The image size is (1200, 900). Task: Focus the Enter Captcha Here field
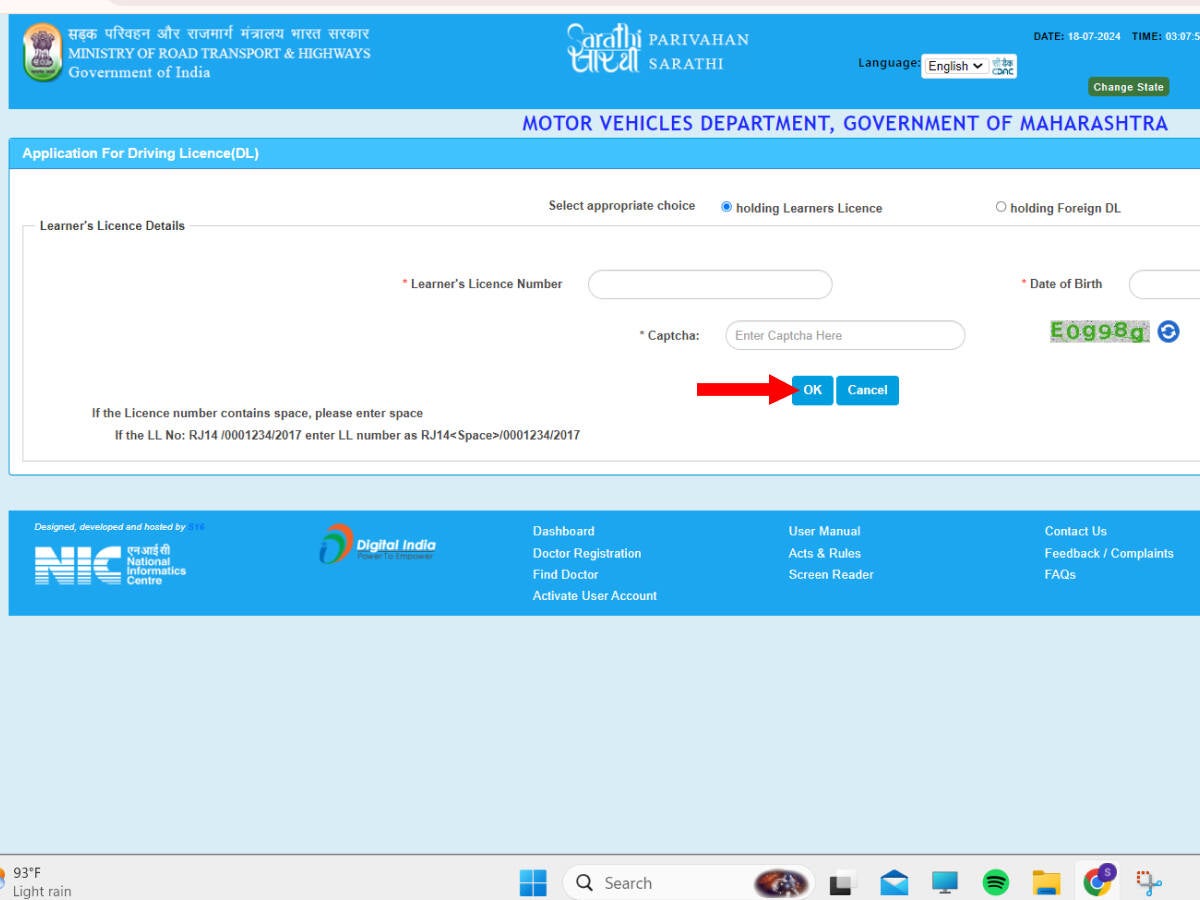845,336
